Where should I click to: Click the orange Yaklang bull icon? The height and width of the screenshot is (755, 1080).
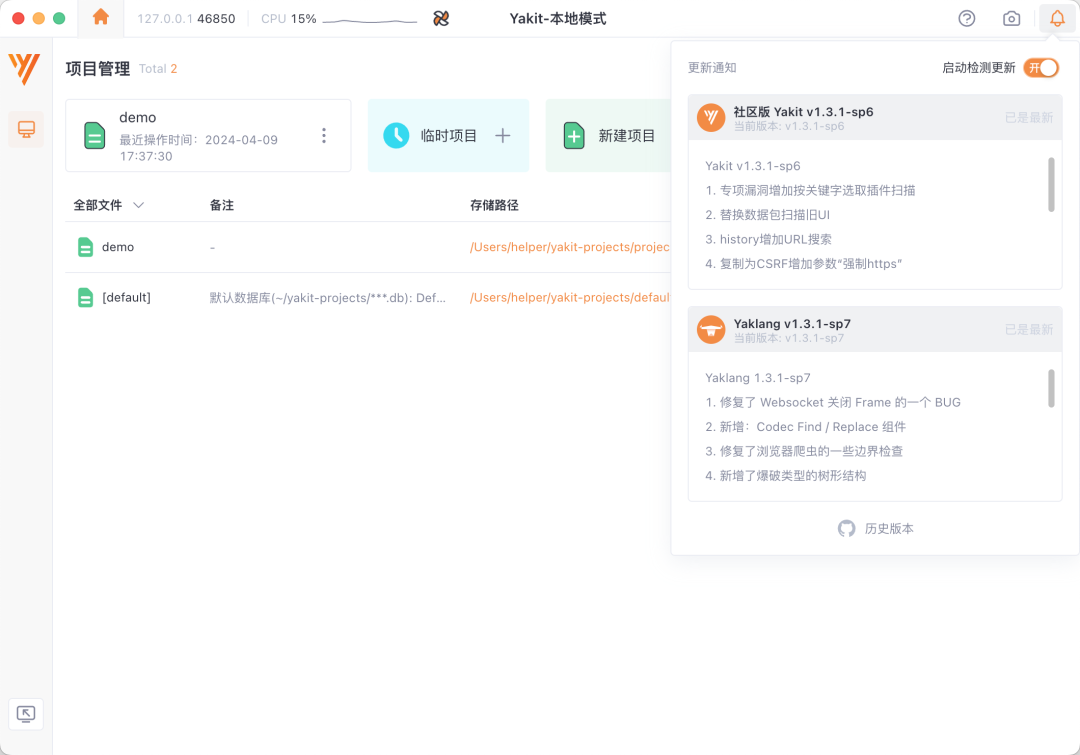(x=711, y=330)
